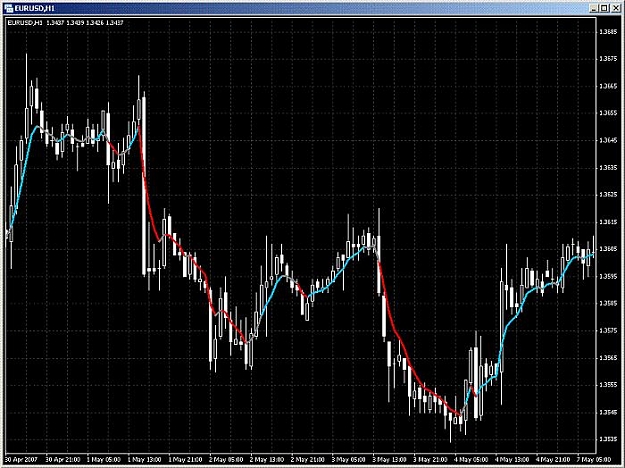This screenshot has height=468, width=625.
Task: Click the 1.3605 price label
Action: [x=608, y=249]
